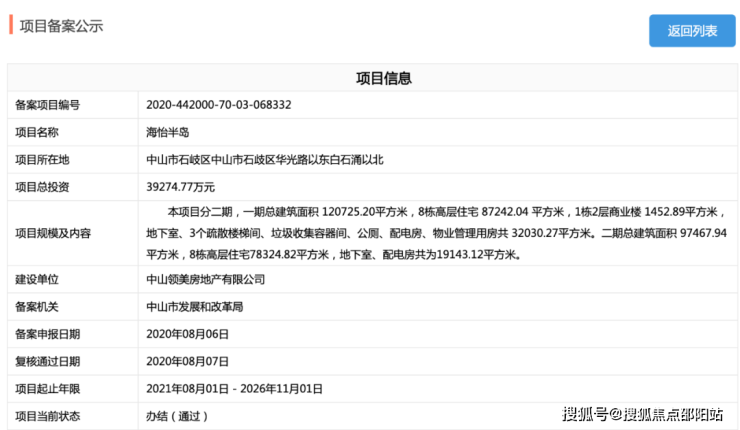The width and height of the screenshot is (740, 430).
Task: Select date 2020年08月07日
Action: (x=187, y=362)
